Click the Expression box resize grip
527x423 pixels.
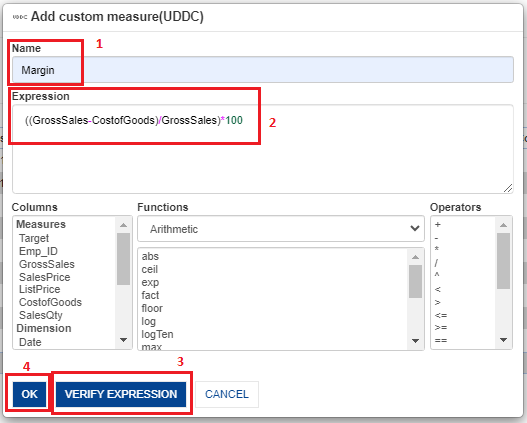[508, 188]
